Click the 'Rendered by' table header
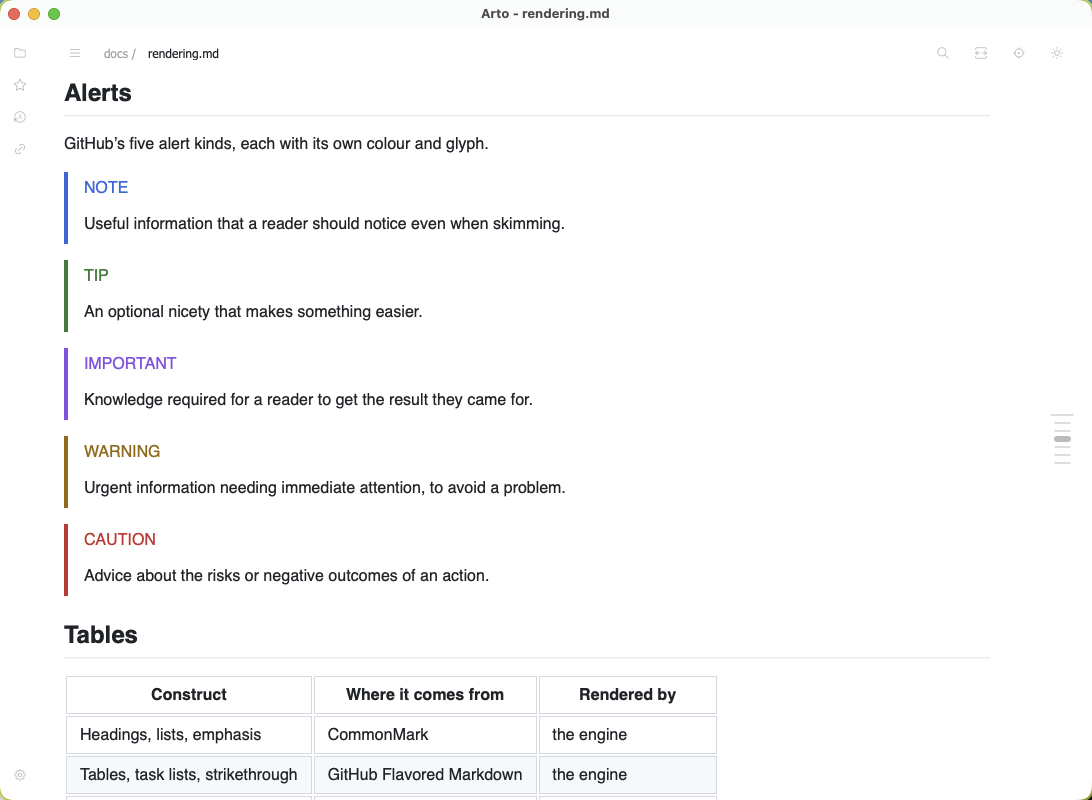The width and height of the screenshot is (1092, 800). tap(627, 695)
